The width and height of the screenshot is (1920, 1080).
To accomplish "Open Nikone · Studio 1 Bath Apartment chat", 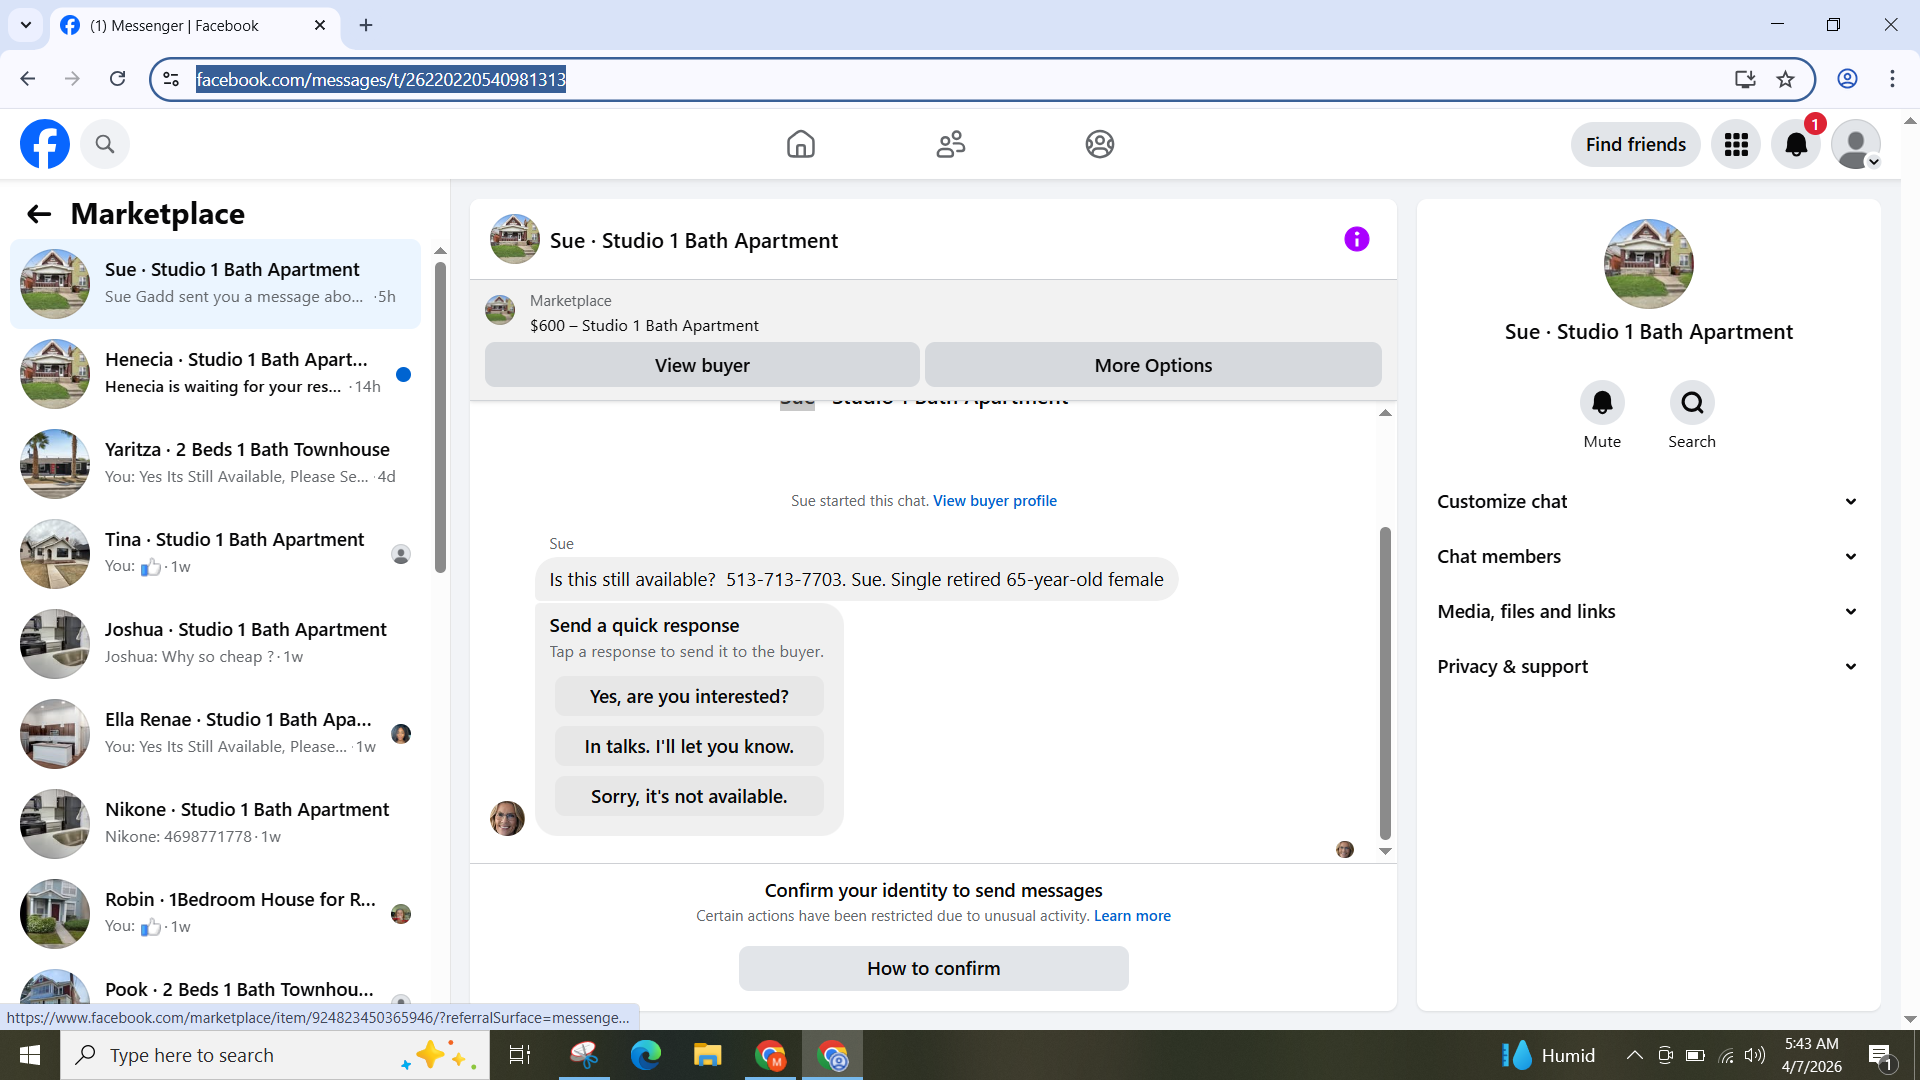I will pos(215,824).
